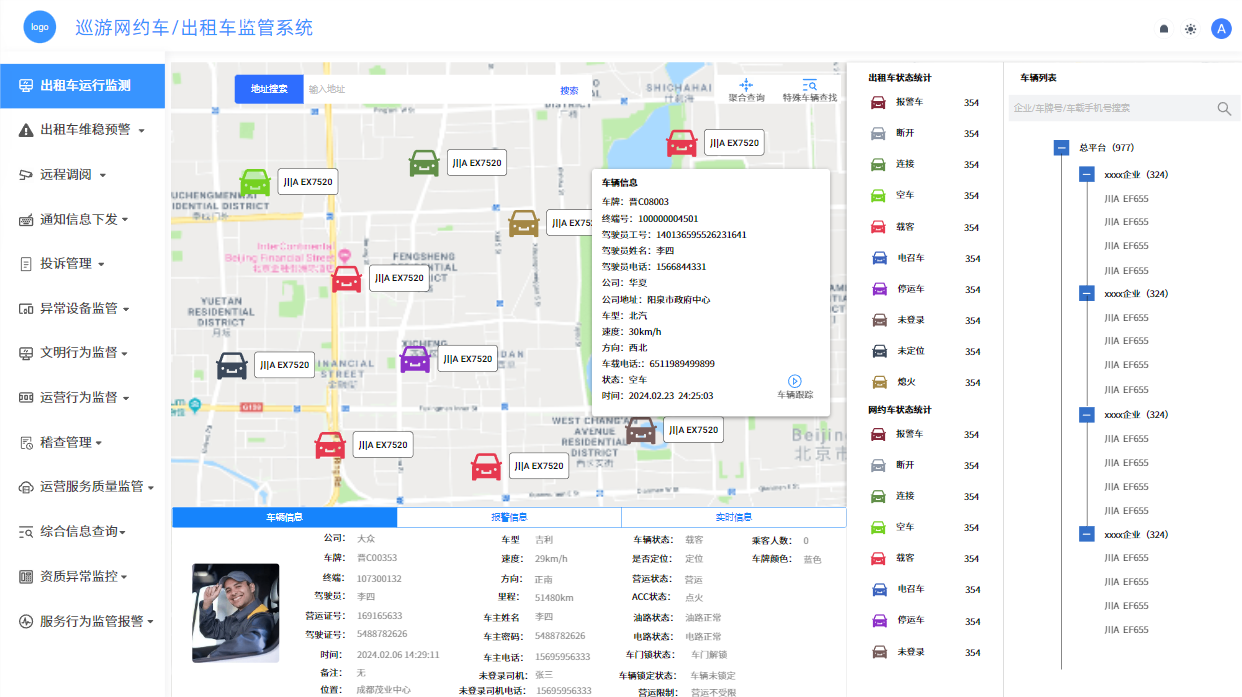1242x697 pixels.
Task: Open the user avatar 'A' menu
Action: point(1220,29)
